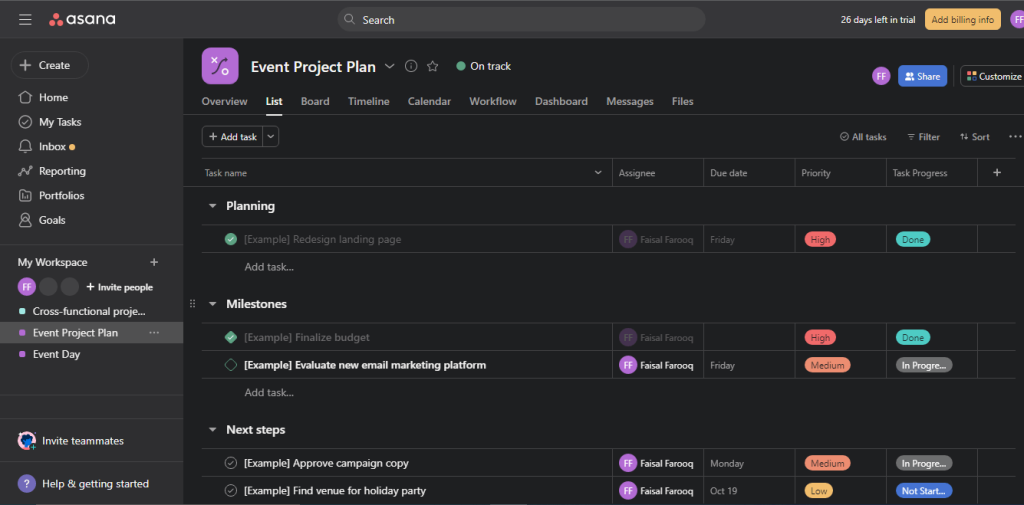The image size is (1024, 505).
Task: Switch to the Workflow tab
Action: (x=493, y=101)
